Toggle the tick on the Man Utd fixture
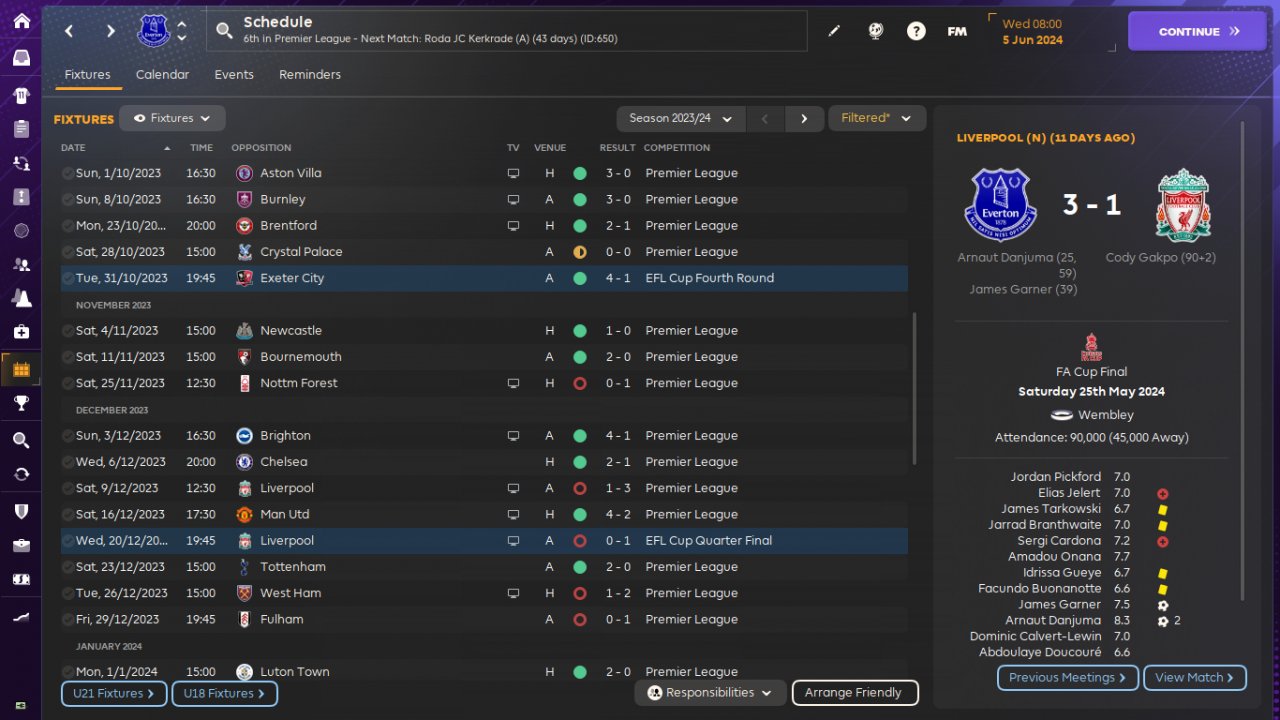This screenshot has height=720, width=1280. (67, 514)
